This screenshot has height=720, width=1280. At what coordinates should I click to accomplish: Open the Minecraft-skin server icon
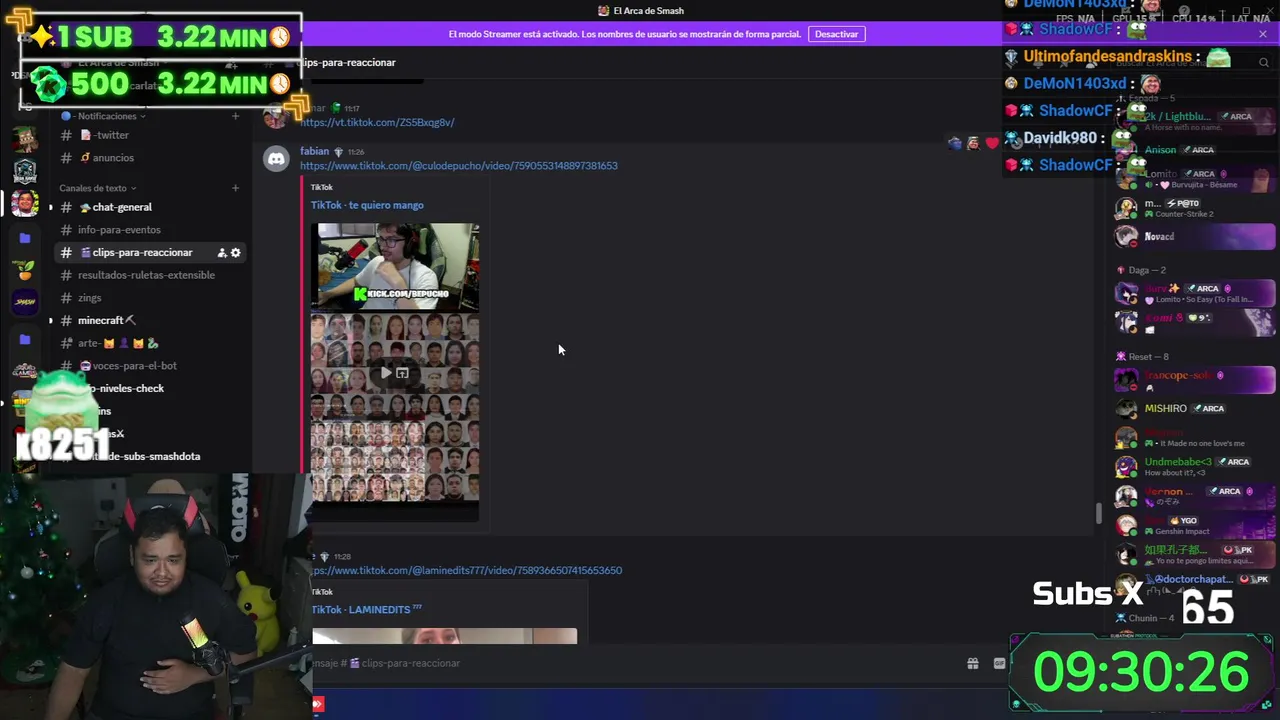click(25, 138)
